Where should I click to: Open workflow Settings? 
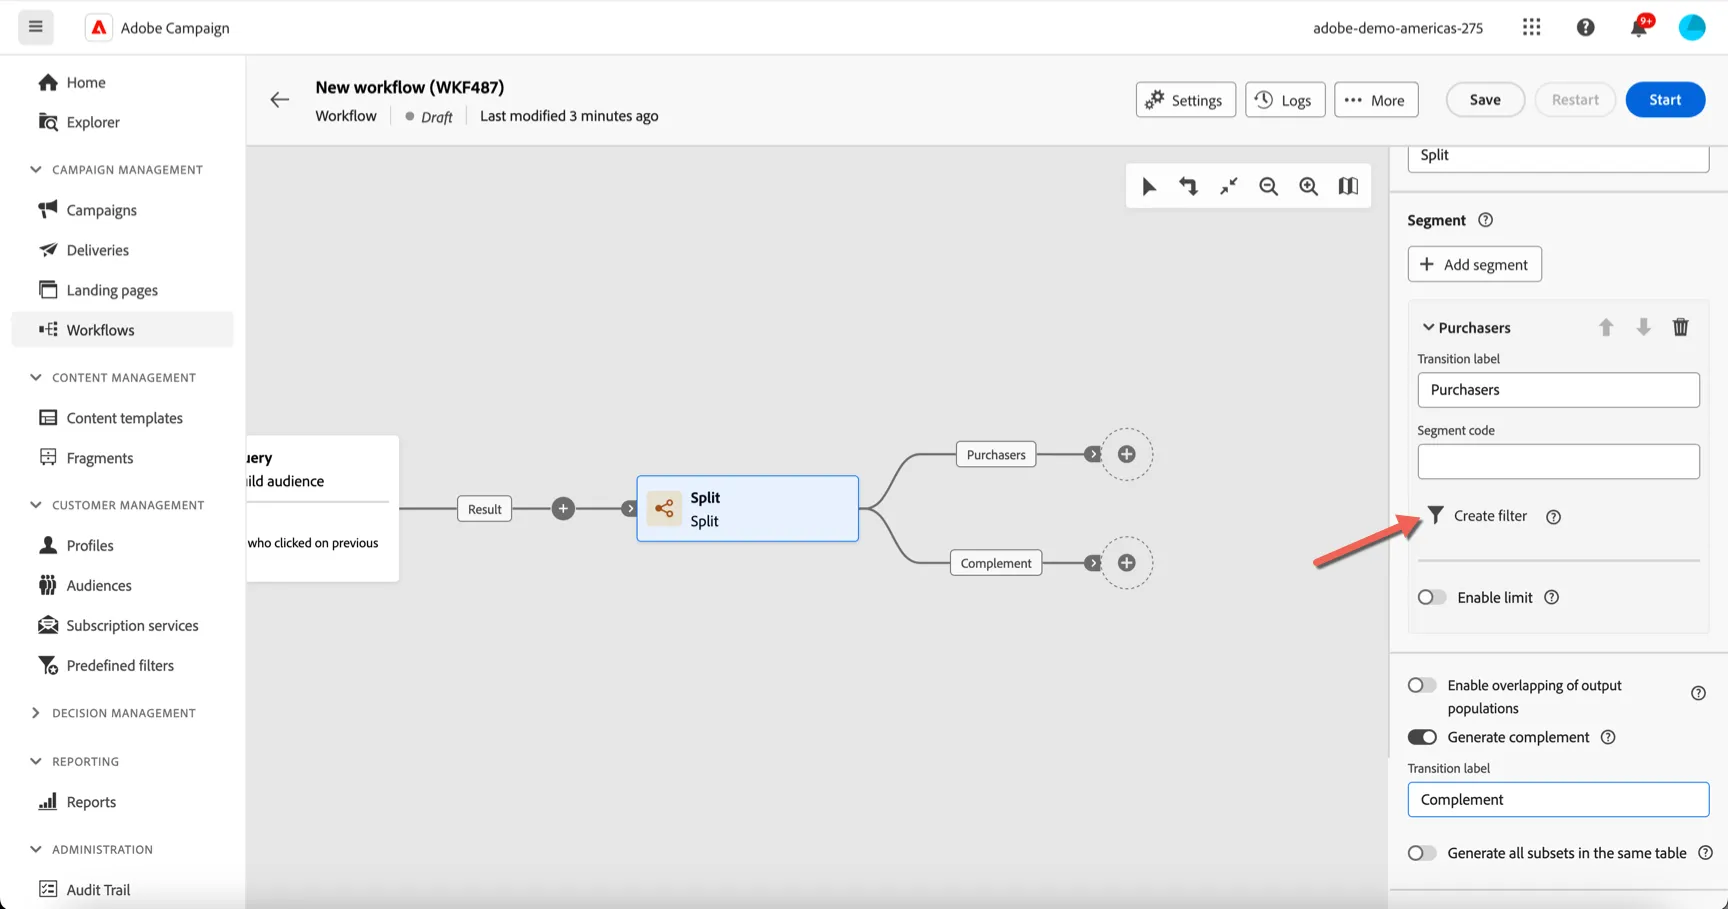tap(1185, 99)
